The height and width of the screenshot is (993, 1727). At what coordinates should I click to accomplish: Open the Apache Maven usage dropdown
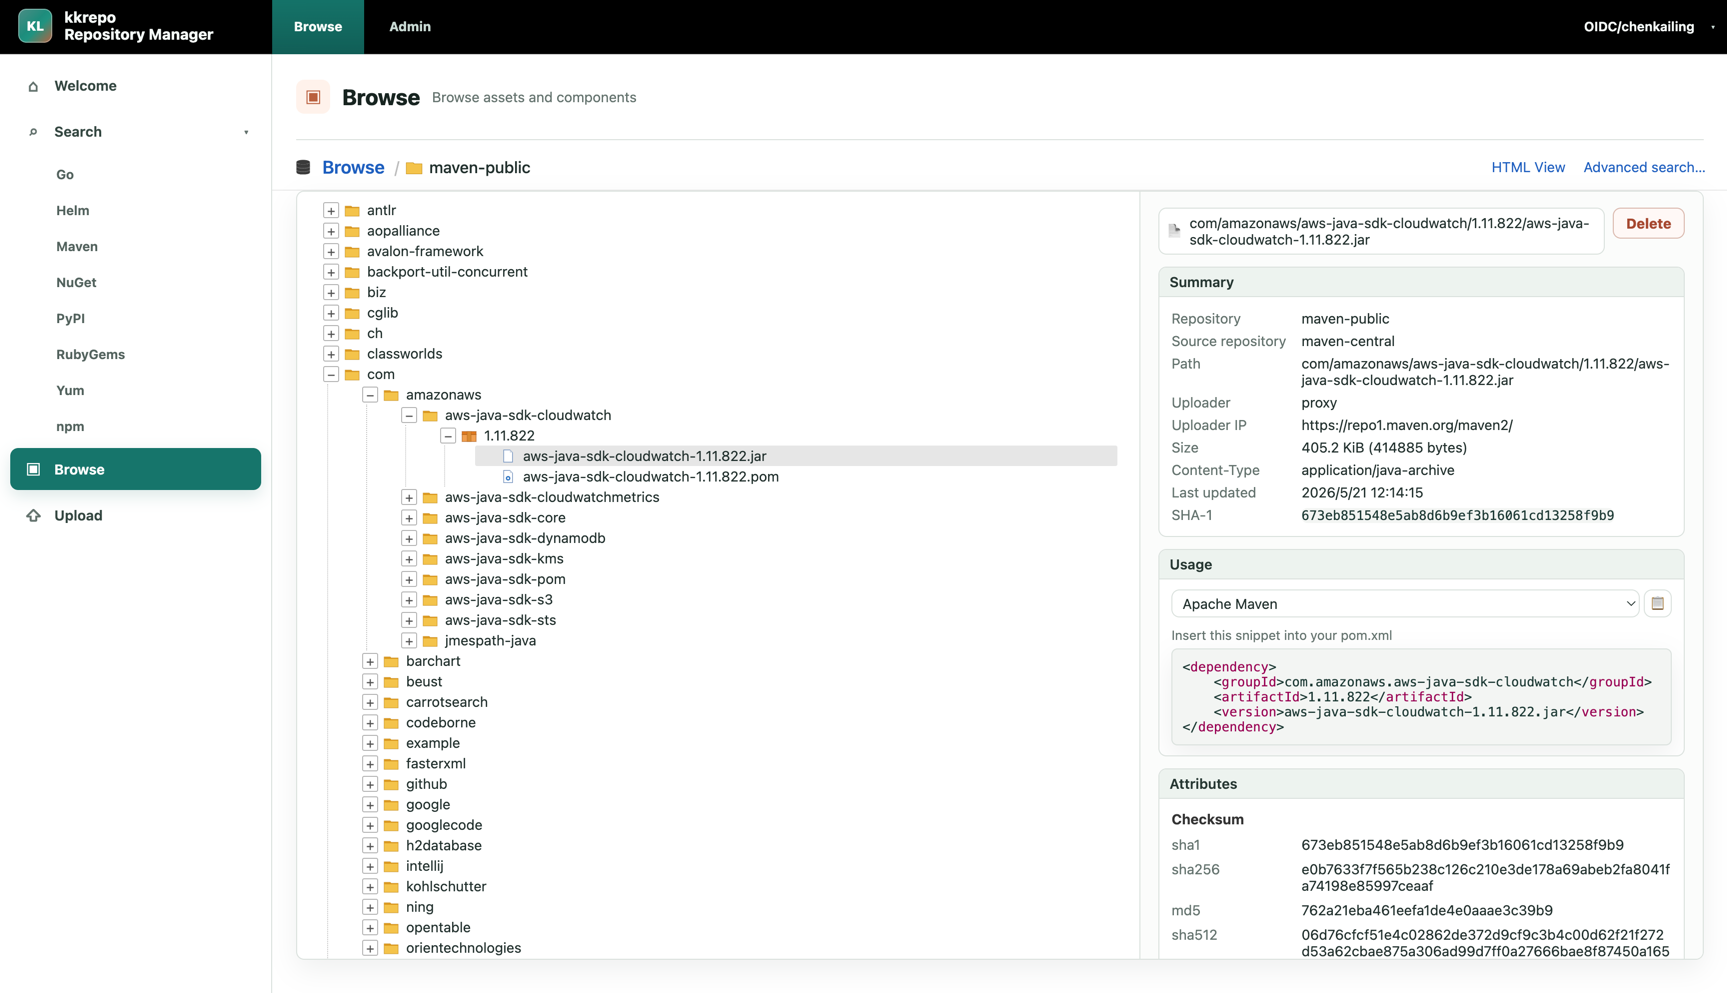(x=1405, y=604)
